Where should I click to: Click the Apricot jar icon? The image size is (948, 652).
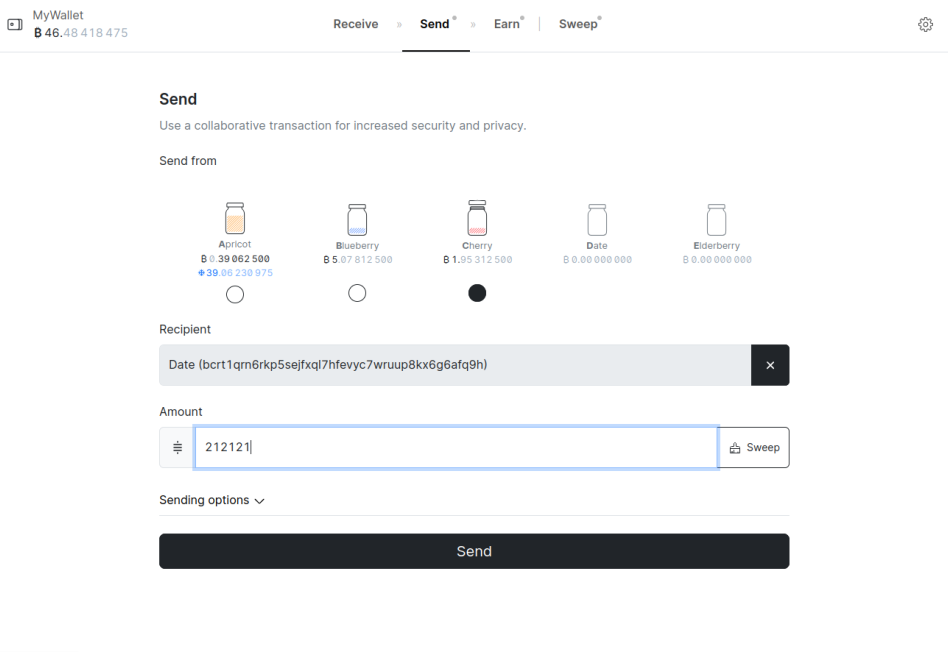click(x=235, y=218)
